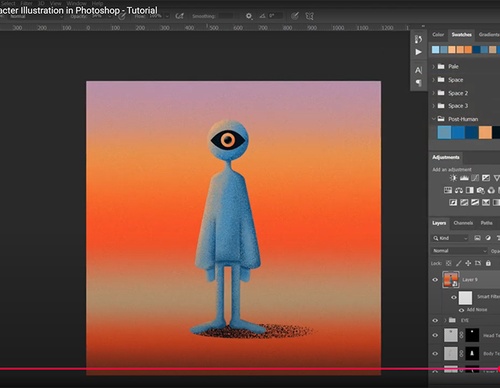Filter layers by adjustment layer icon

pyautogui.click(x=488, y=238)
